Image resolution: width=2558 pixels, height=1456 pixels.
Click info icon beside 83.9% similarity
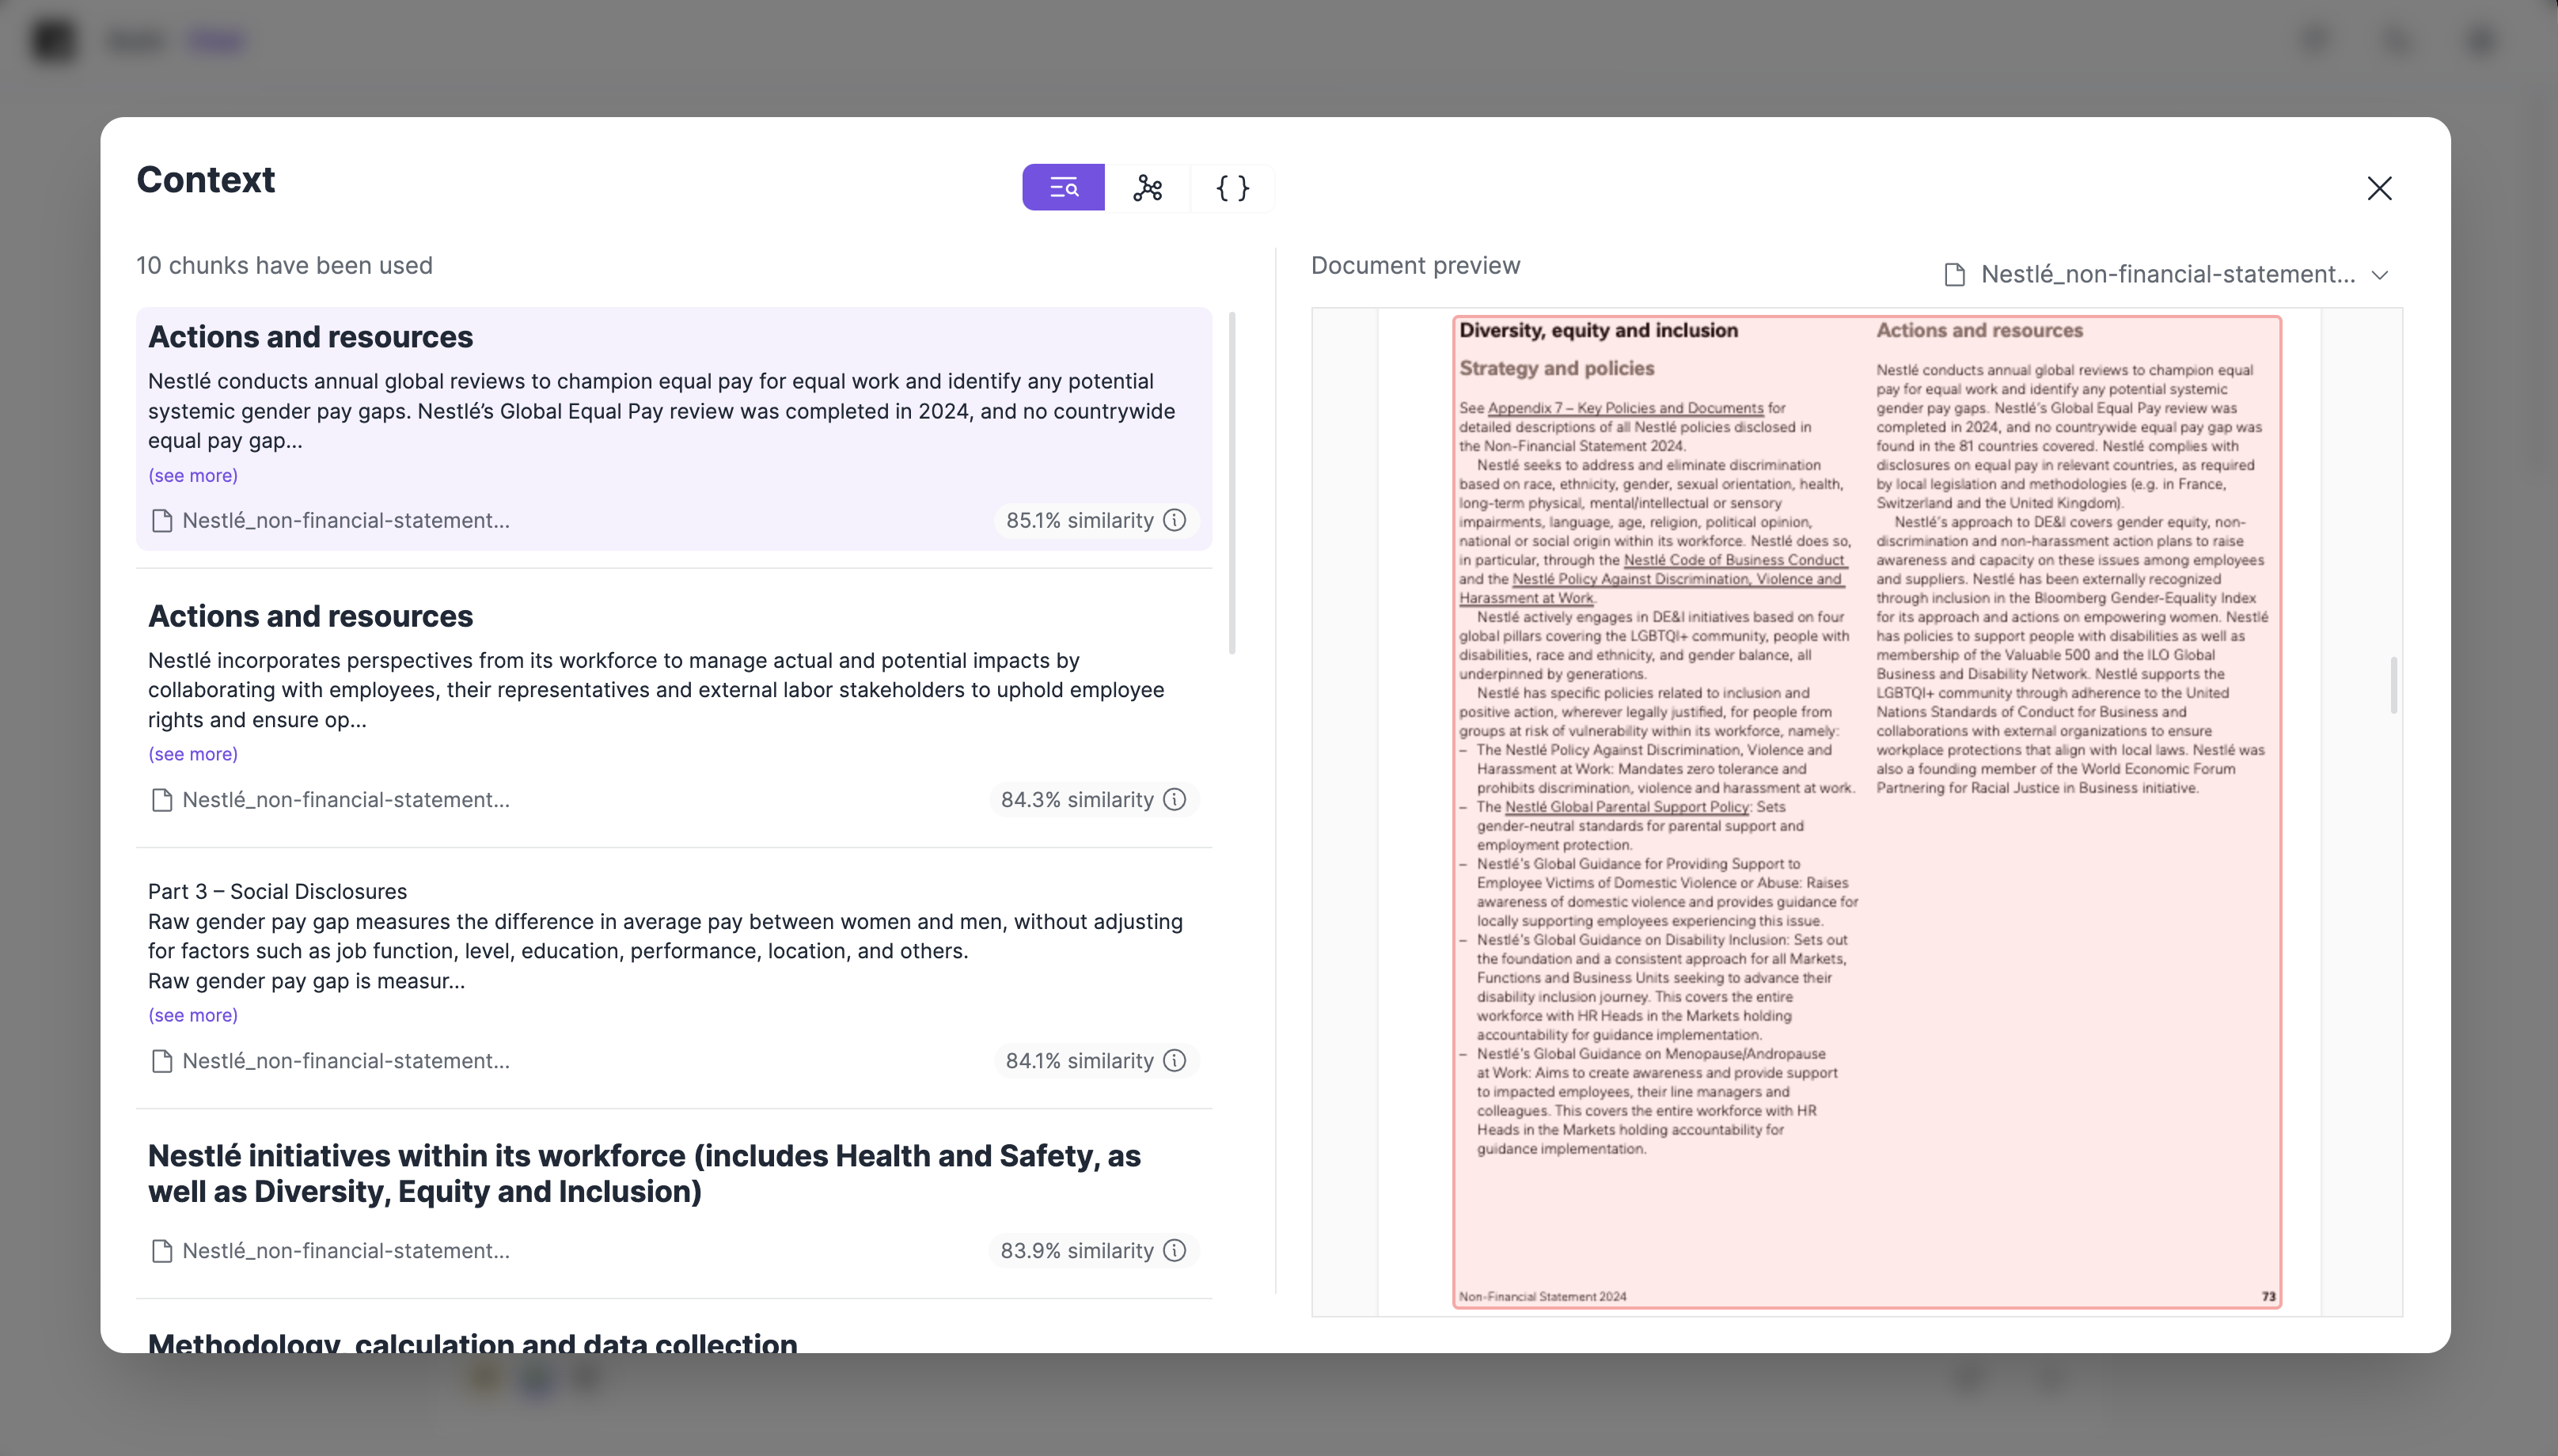pos(1175,1250)
